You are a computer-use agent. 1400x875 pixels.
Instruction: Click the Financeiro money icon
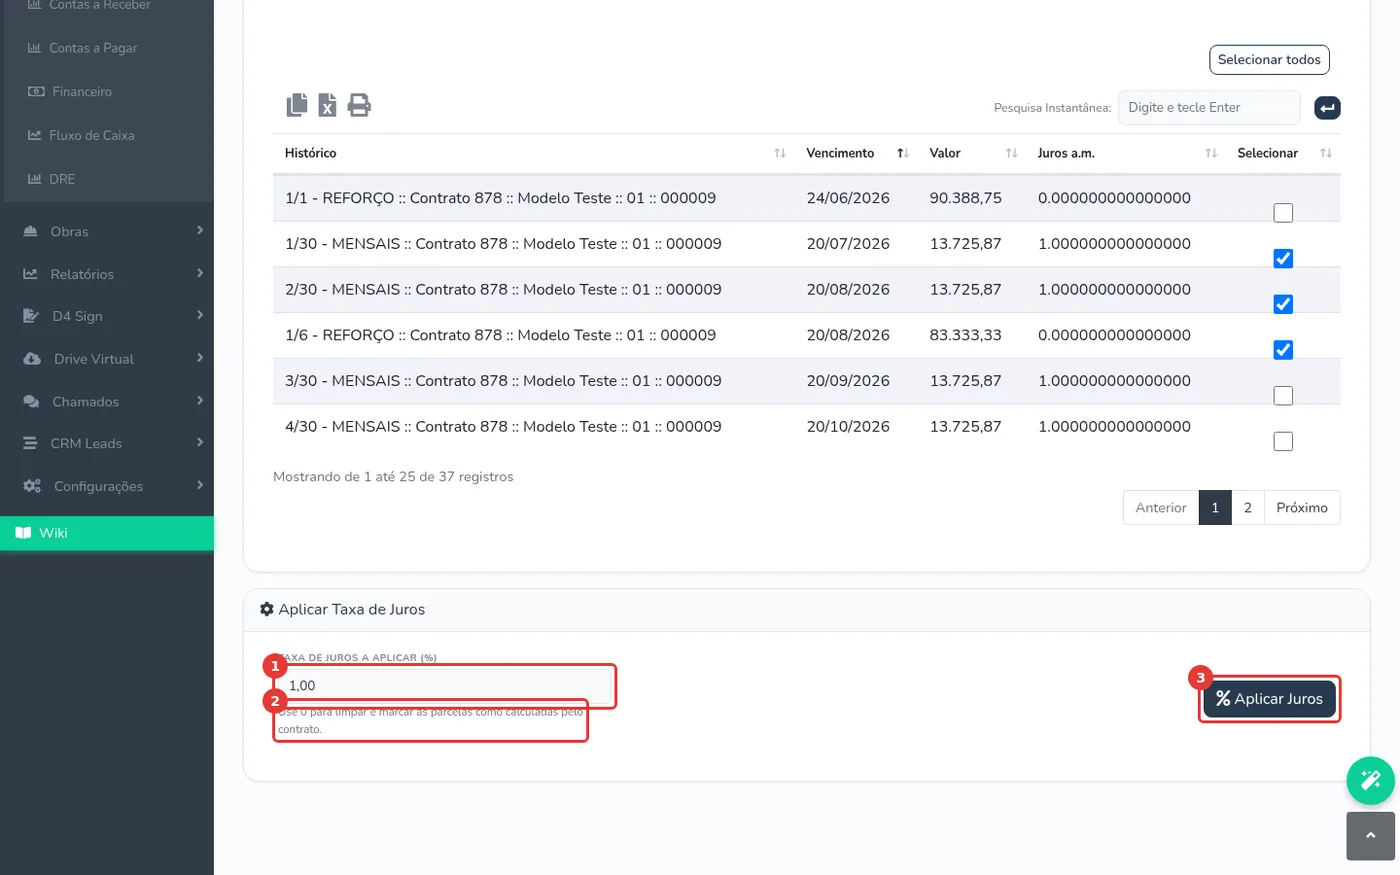[x=36, y=92]
